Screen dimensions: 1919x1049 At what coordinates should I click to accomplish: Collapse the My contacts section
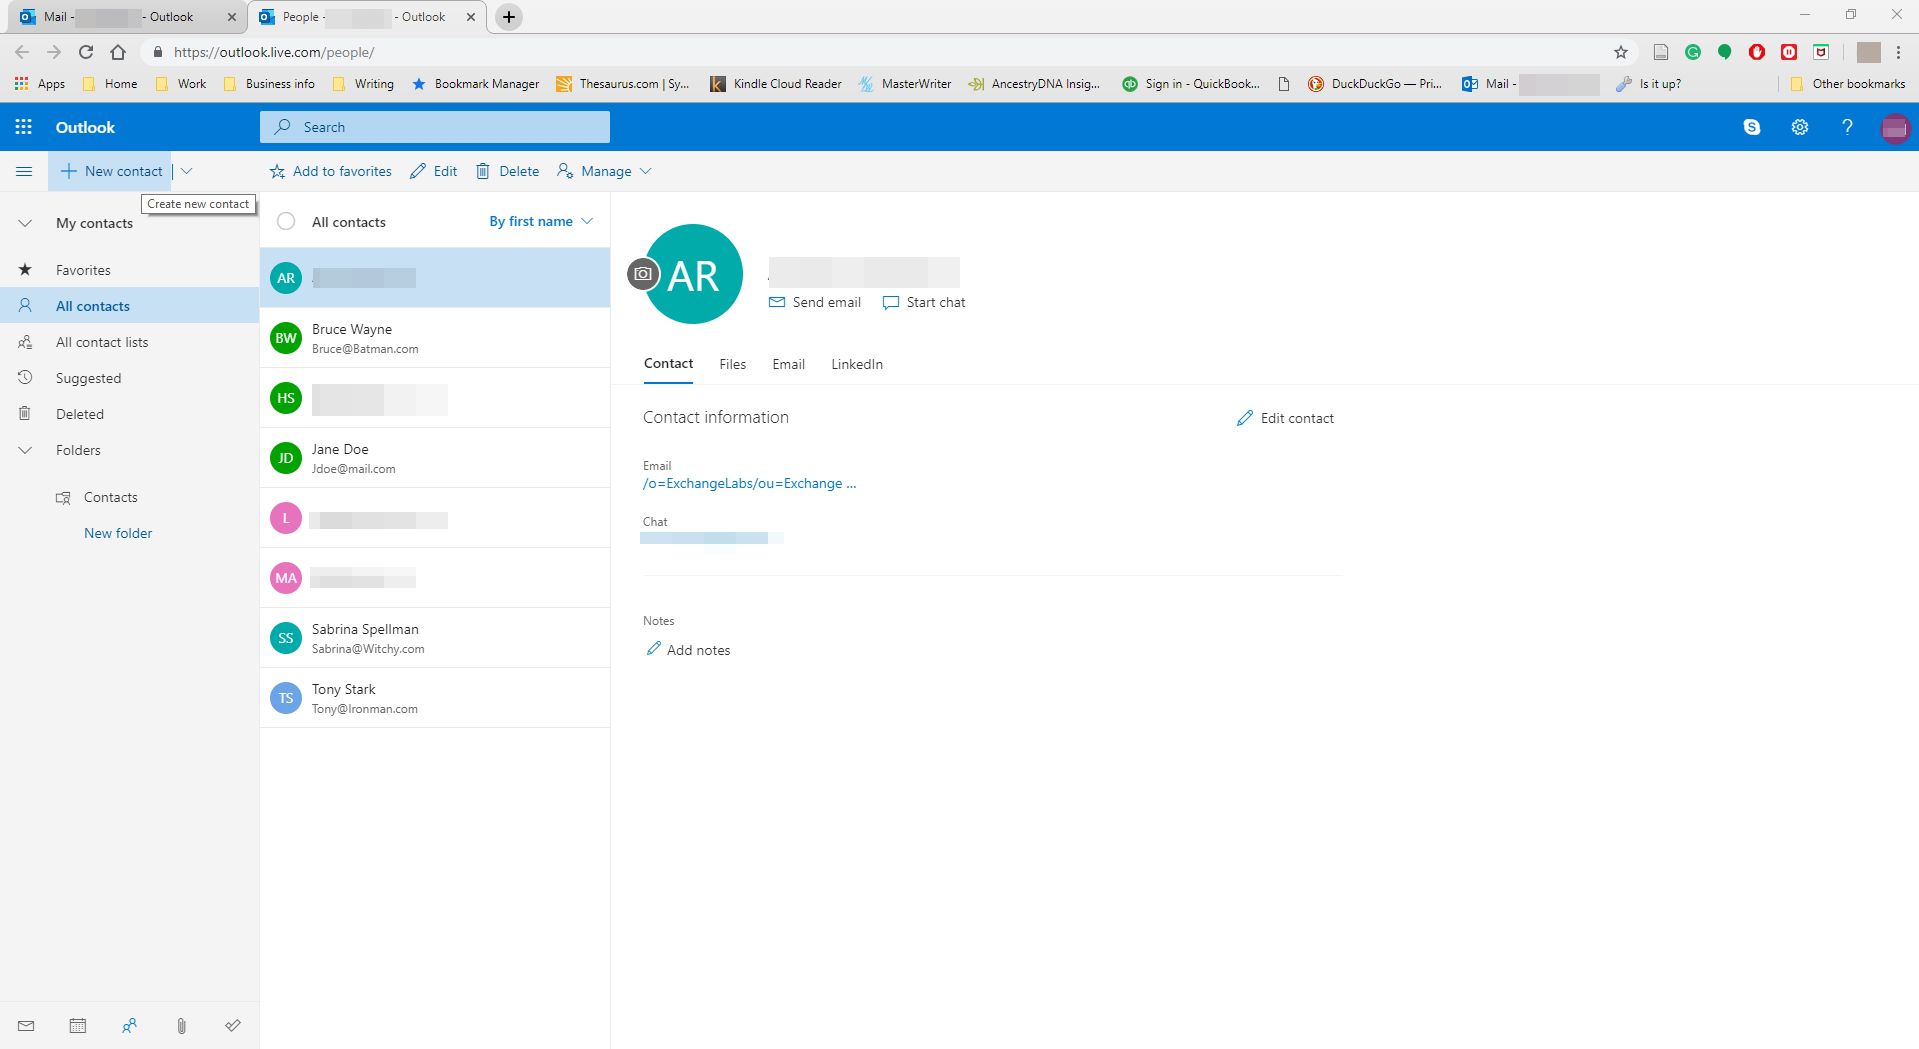tap(25, 223)
